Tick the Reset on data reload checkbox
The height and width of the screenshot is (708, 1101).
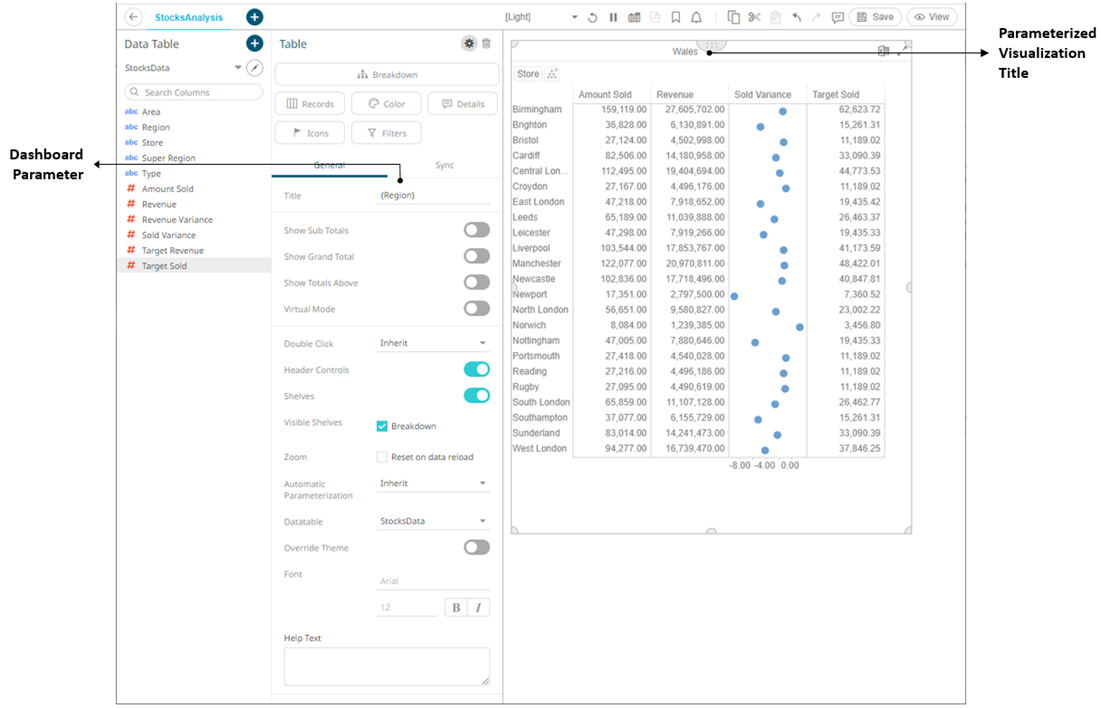382,457
